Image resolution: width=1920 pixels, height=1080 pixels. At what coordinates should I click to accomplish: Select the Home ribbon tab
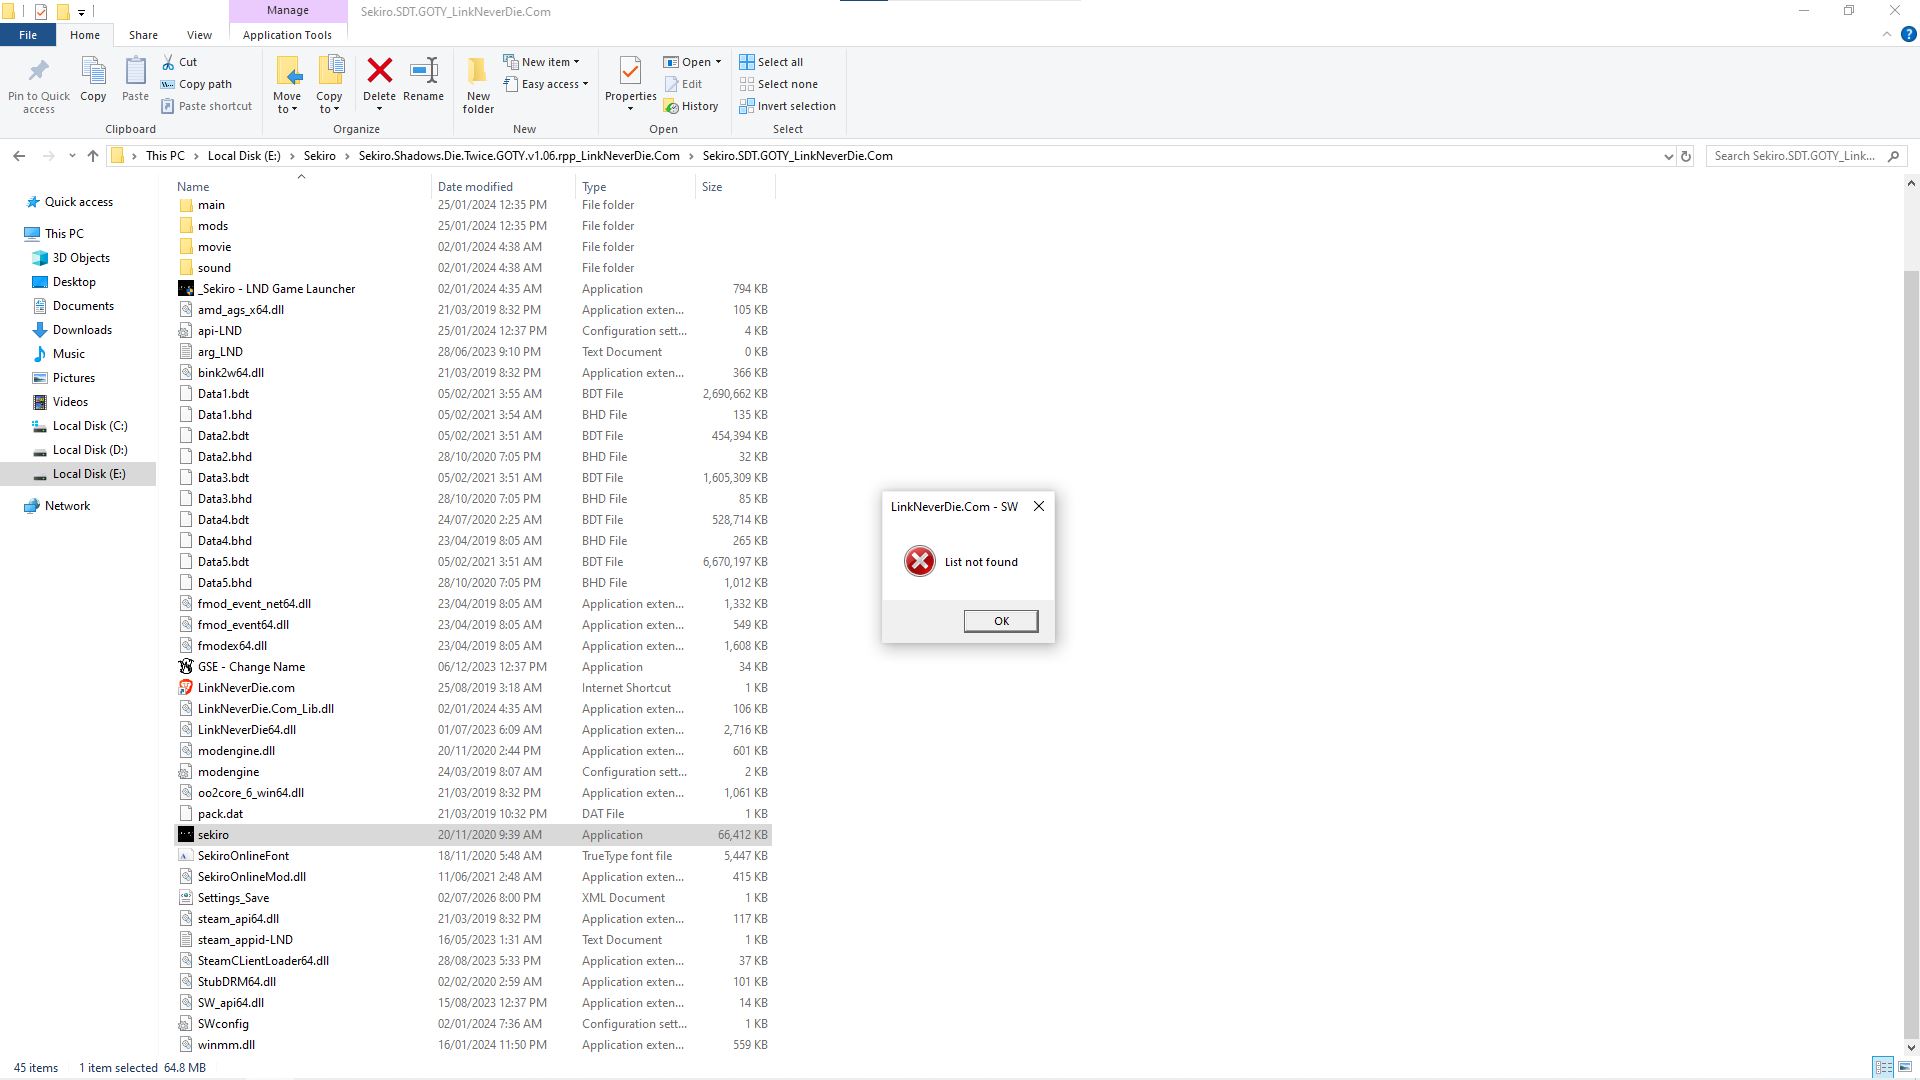point(85,35)
